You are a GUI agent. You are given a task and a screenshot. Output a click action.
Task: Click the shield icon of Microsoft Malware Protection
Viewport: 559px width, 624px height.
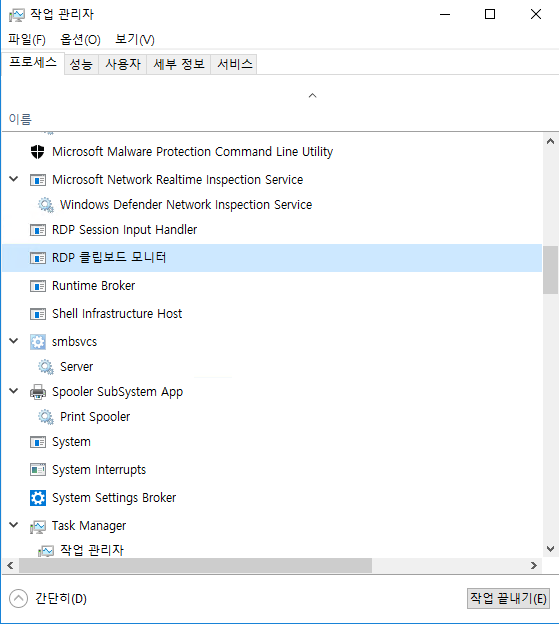38,152
